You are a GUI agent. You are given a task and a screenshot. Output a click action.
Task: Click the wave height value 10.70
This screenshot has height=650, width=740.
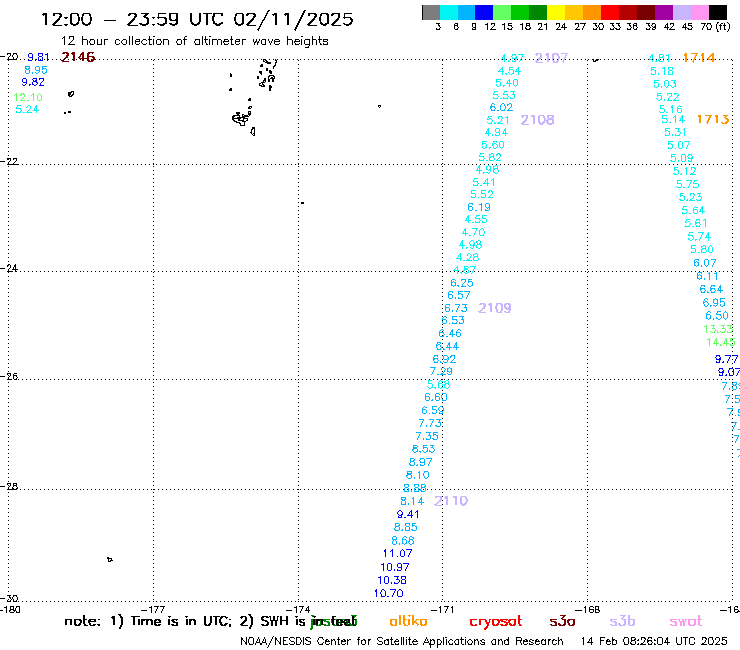coord(389,593)
